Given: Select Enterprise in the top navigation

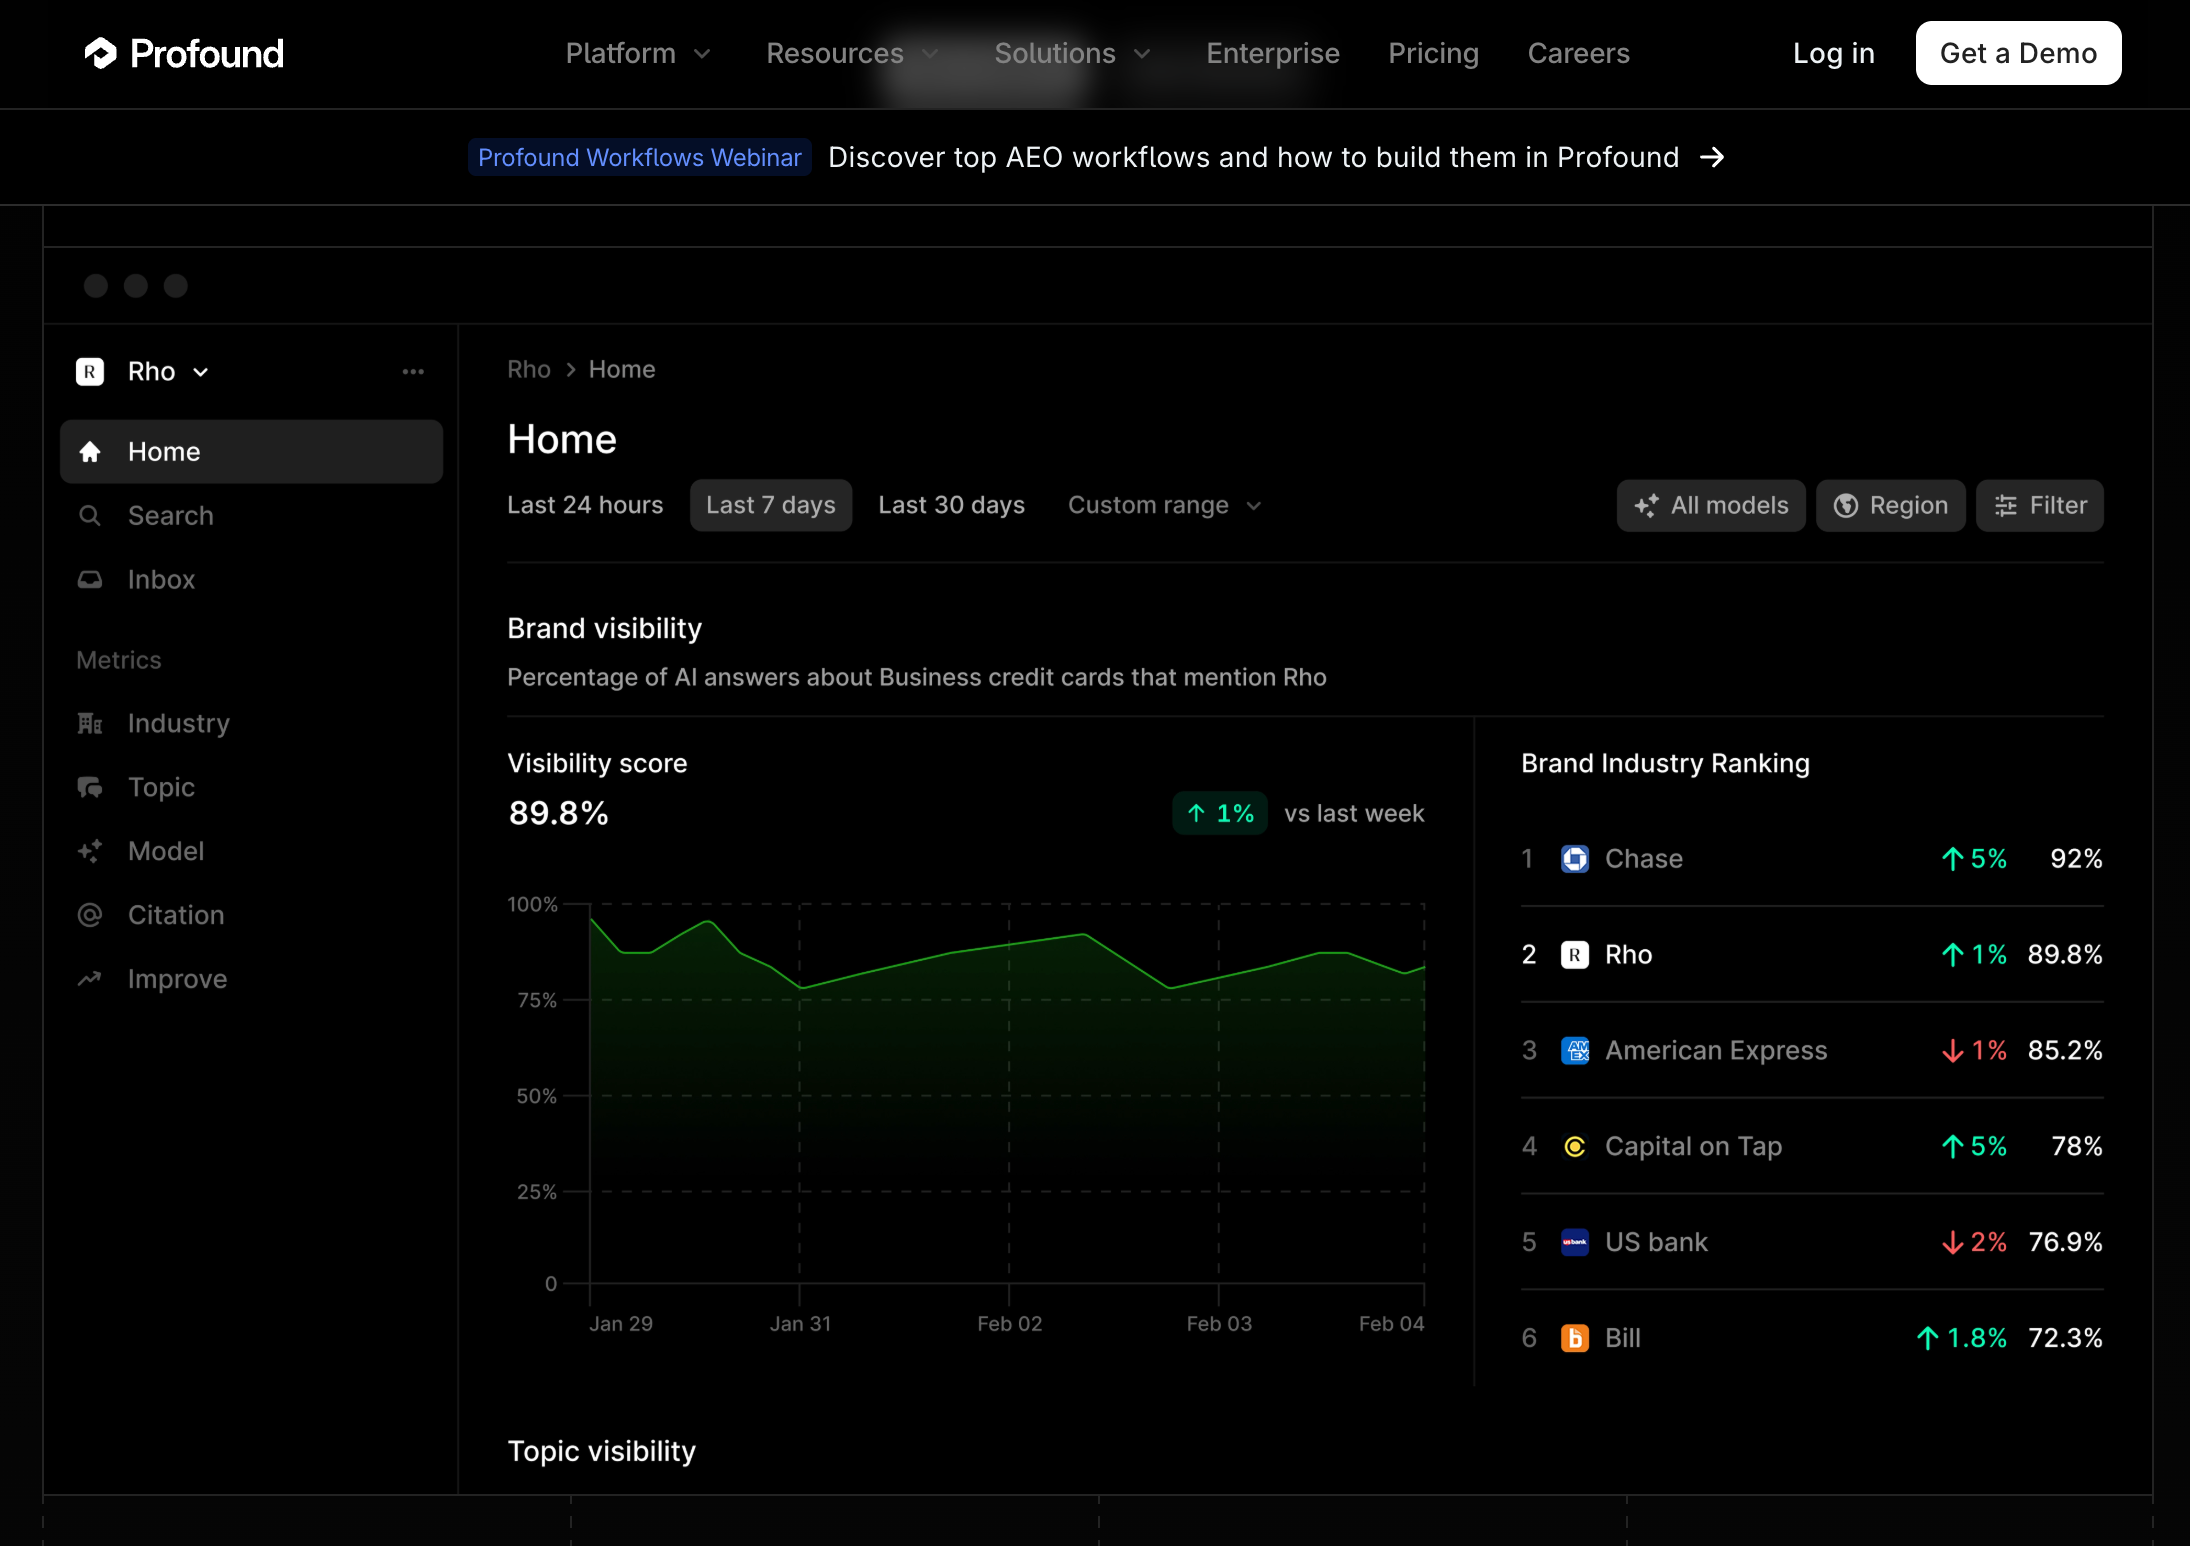Looking at the screenshot, I should [1272, 53].
